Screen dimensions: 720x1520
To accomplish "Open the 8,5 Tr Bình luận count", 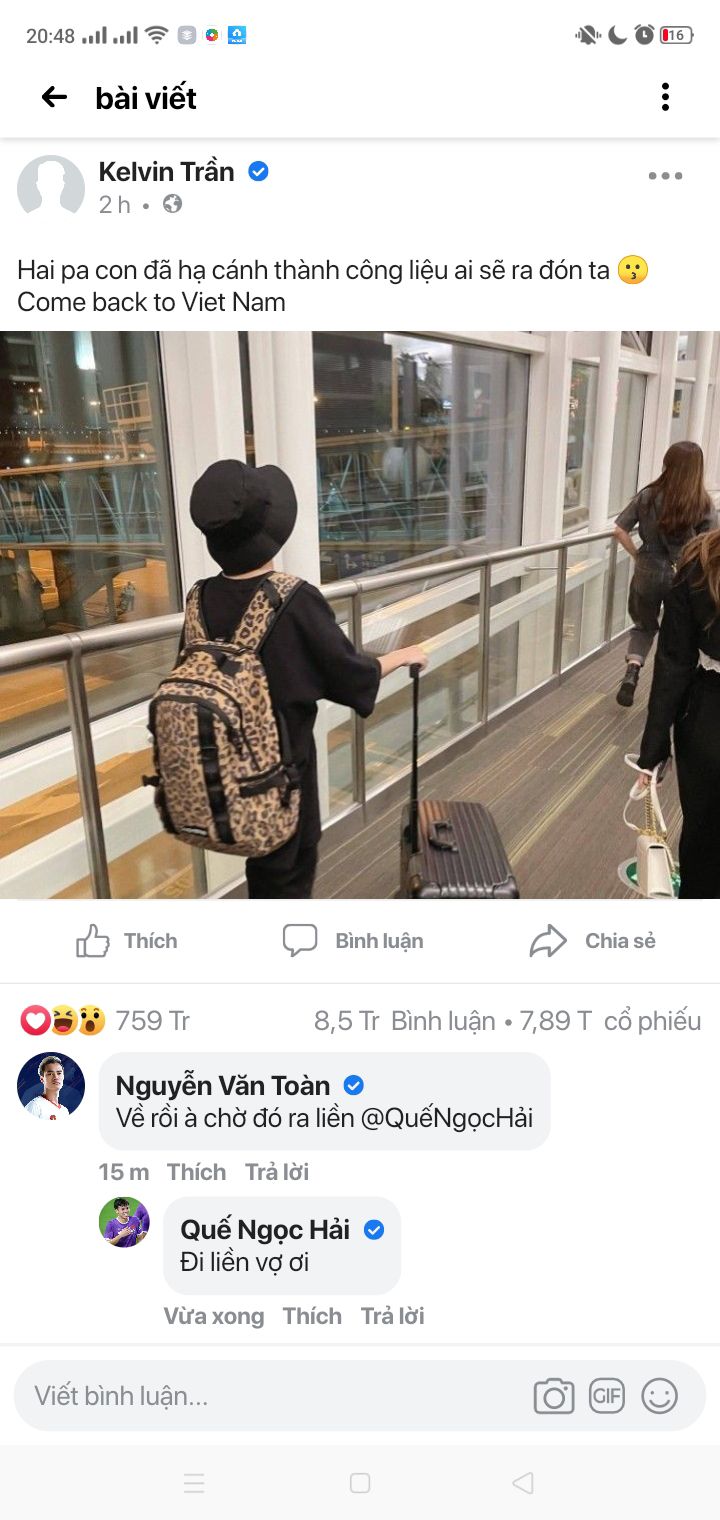I will (405, 1021).
